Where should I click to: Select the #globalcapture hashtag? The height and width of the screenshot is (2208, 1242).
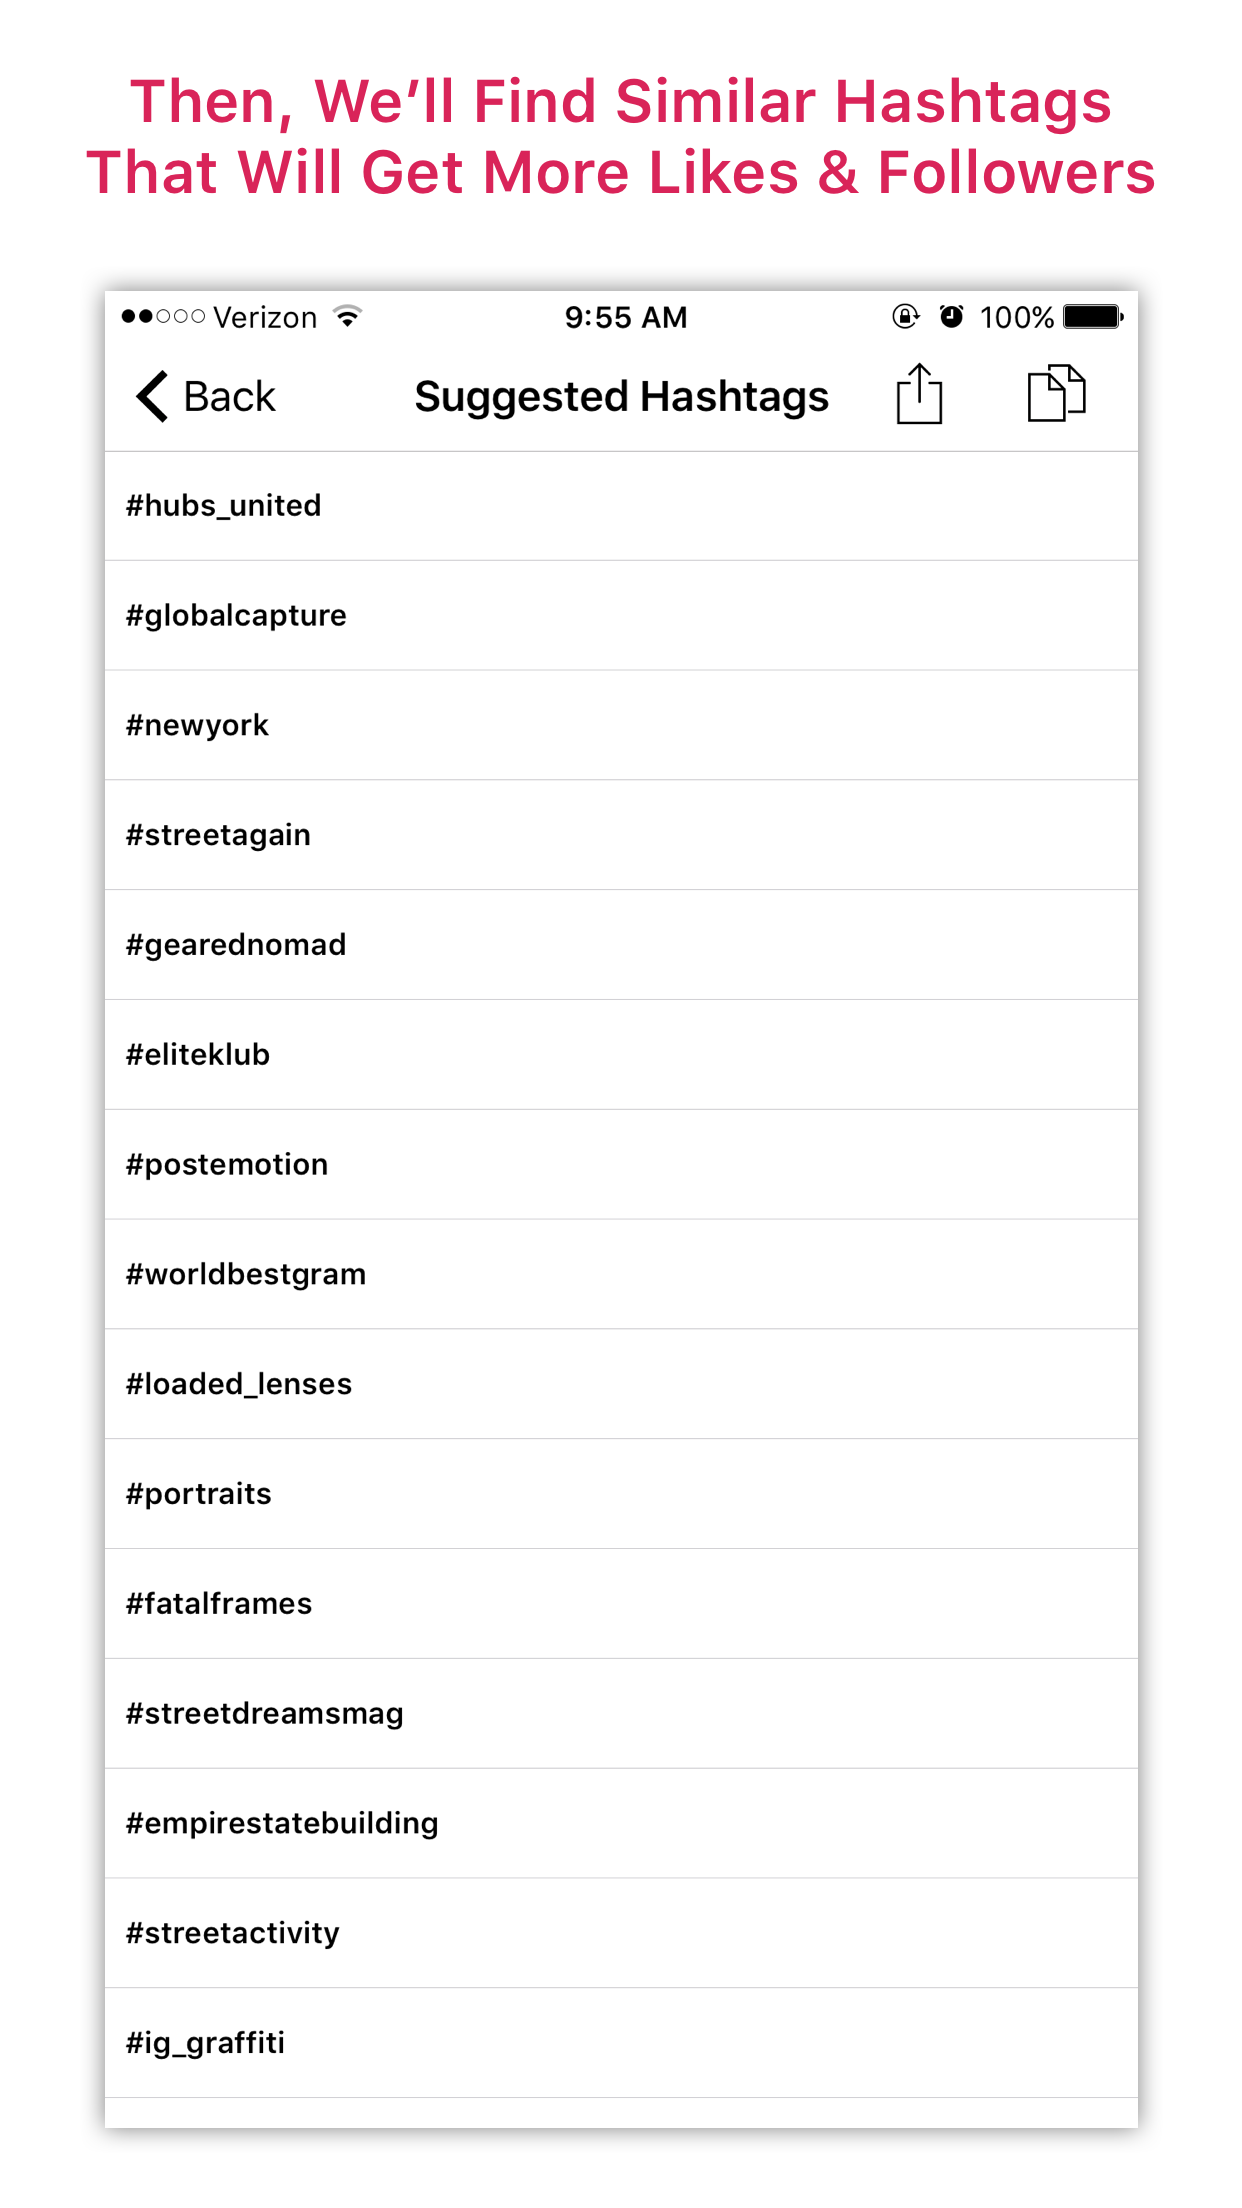(620, 615)
